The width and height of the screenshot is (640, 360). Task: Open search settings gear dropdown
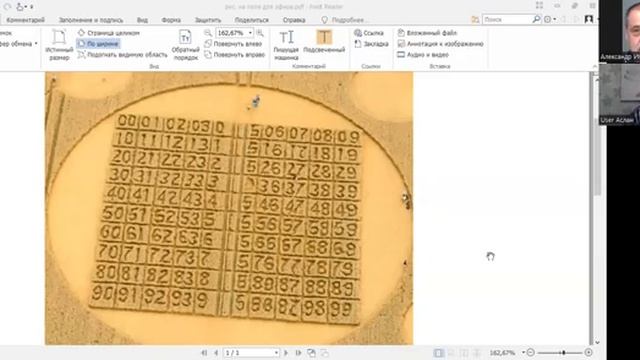coord(549,19)
